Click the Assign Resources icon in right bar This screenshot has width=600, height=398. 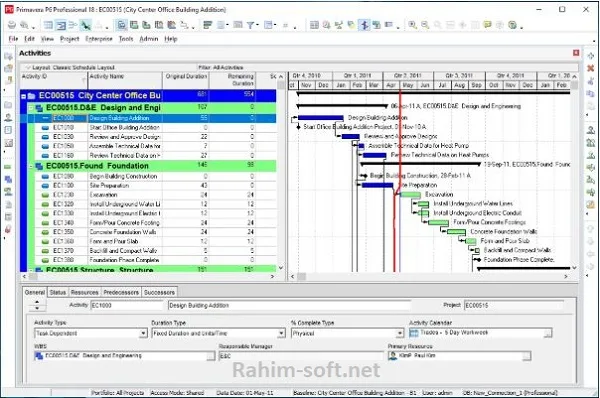point(591,130)
